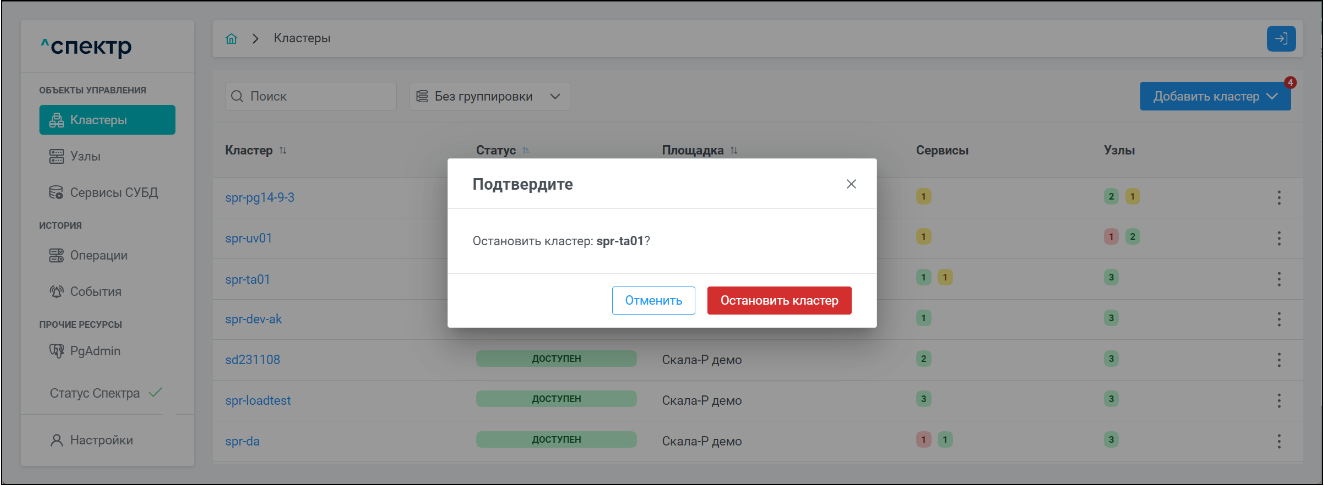Select События in the sidebar

click(x=95, y=292)
